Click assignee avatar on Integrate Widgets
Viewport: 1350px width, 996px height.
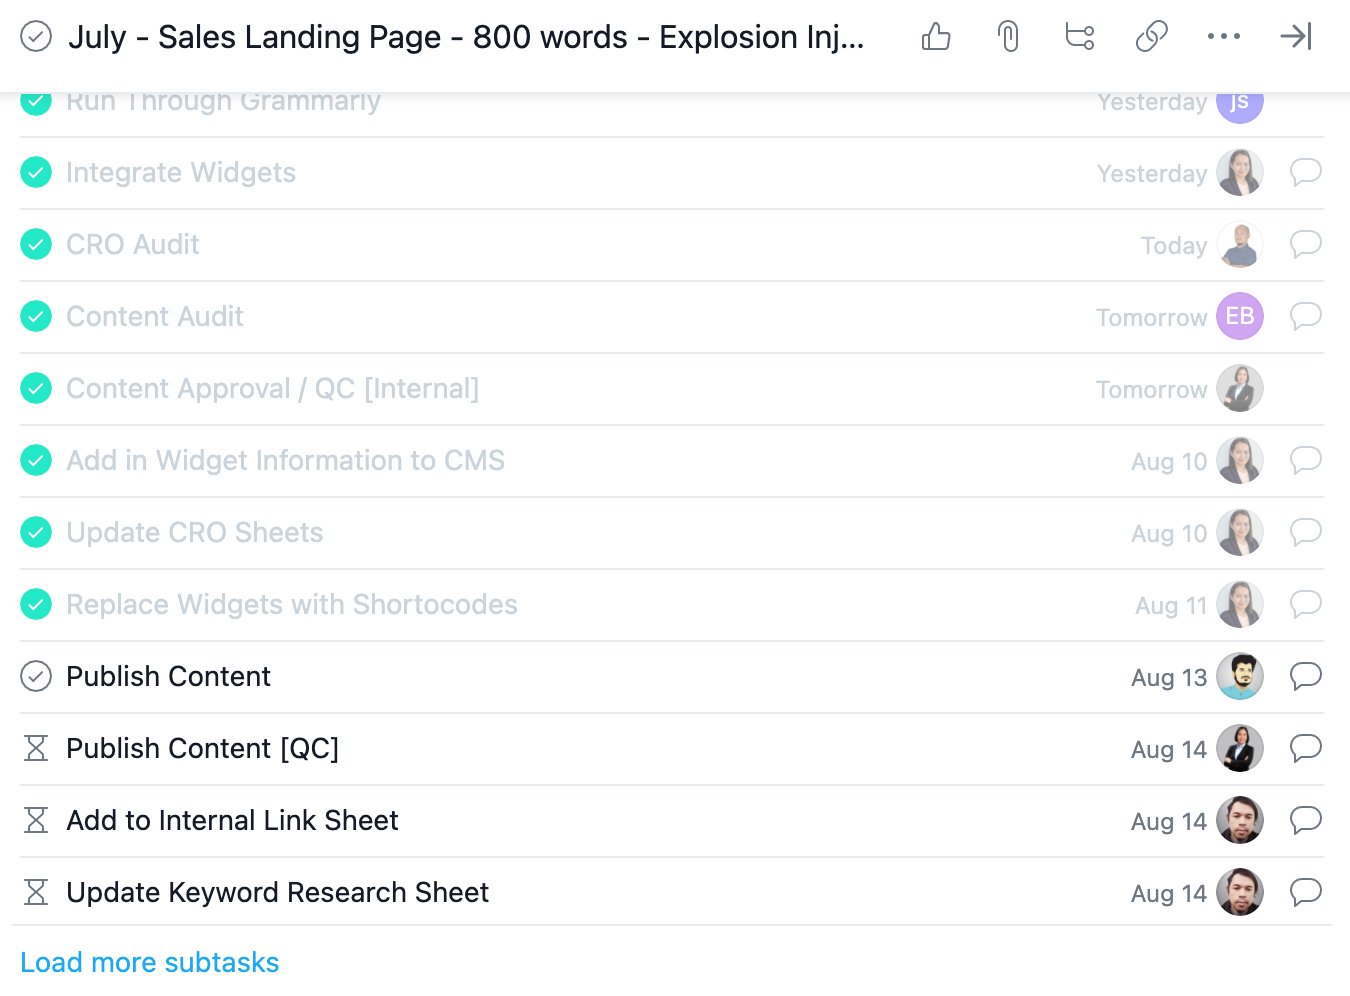click(x=1240, y=173)
